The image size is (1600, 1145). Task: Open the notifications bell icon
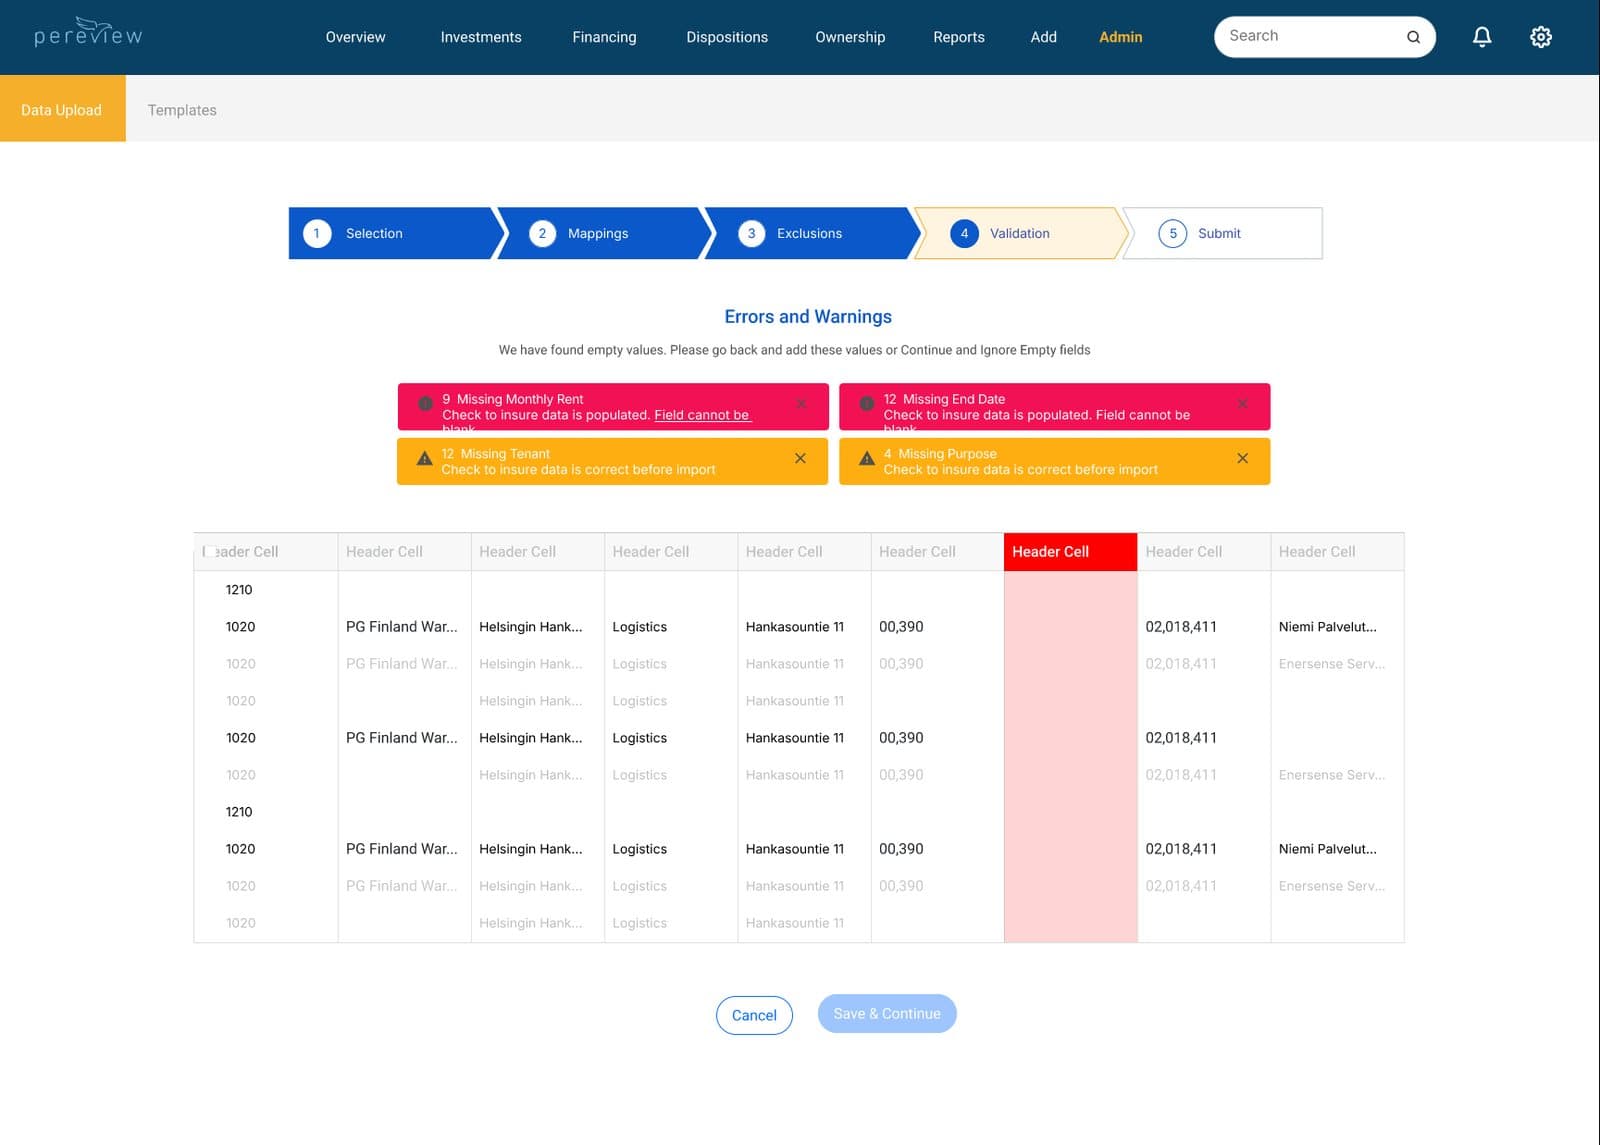[1482, 37]
